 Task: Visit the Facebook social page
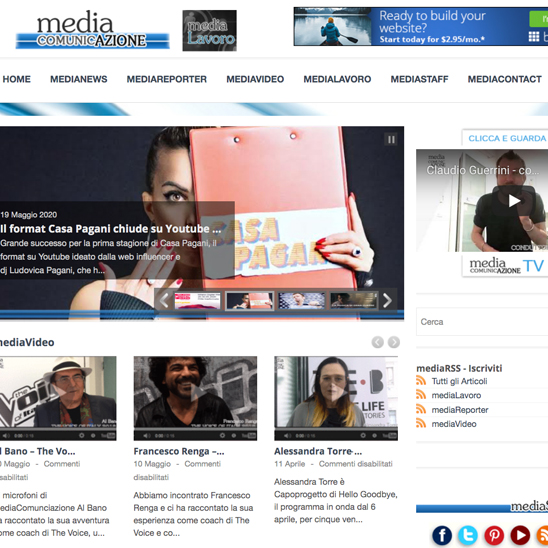442,535
